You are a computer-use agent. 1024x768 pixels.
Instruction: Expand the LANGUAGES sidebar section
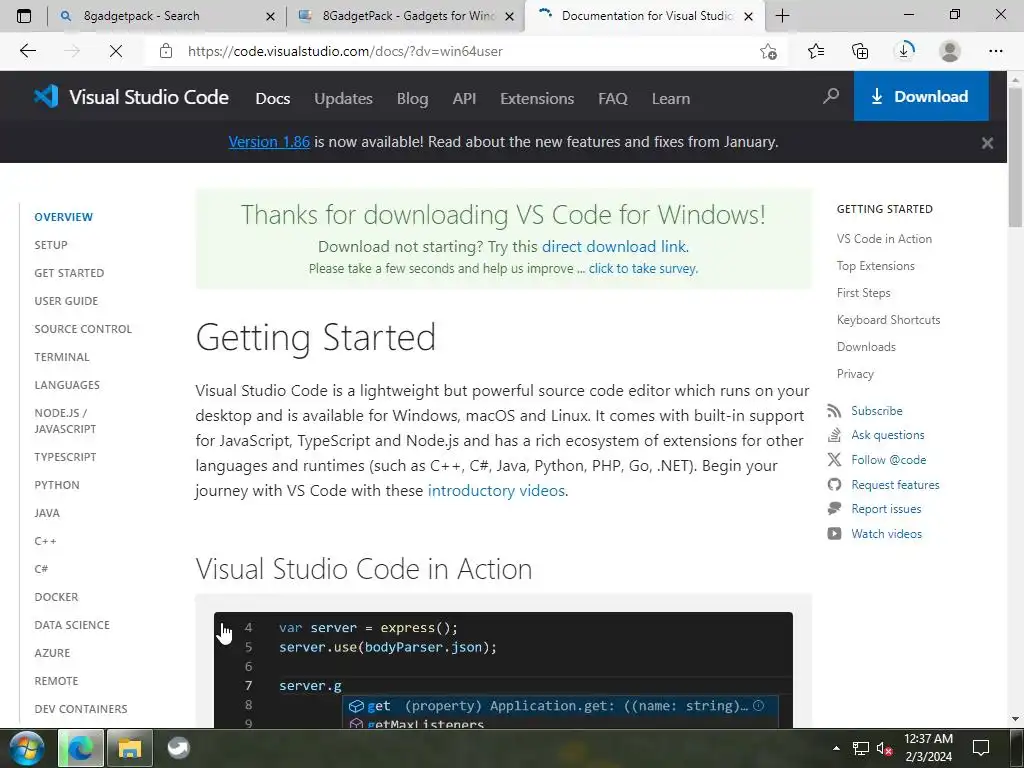coord(67,385)
